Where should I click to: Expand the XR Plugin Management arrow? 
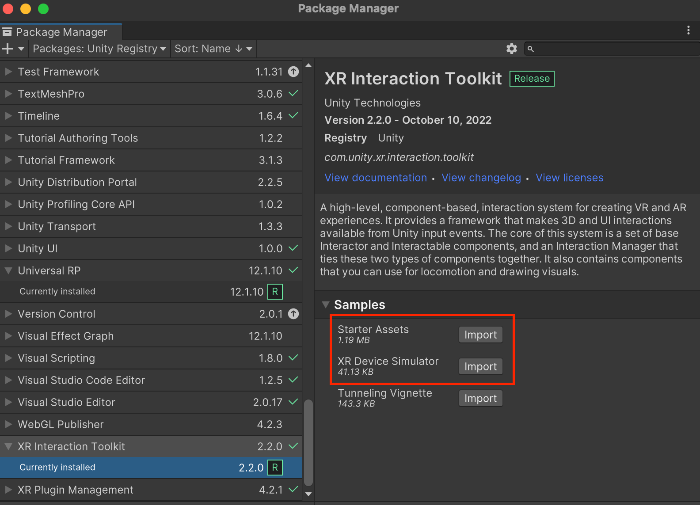8,490
